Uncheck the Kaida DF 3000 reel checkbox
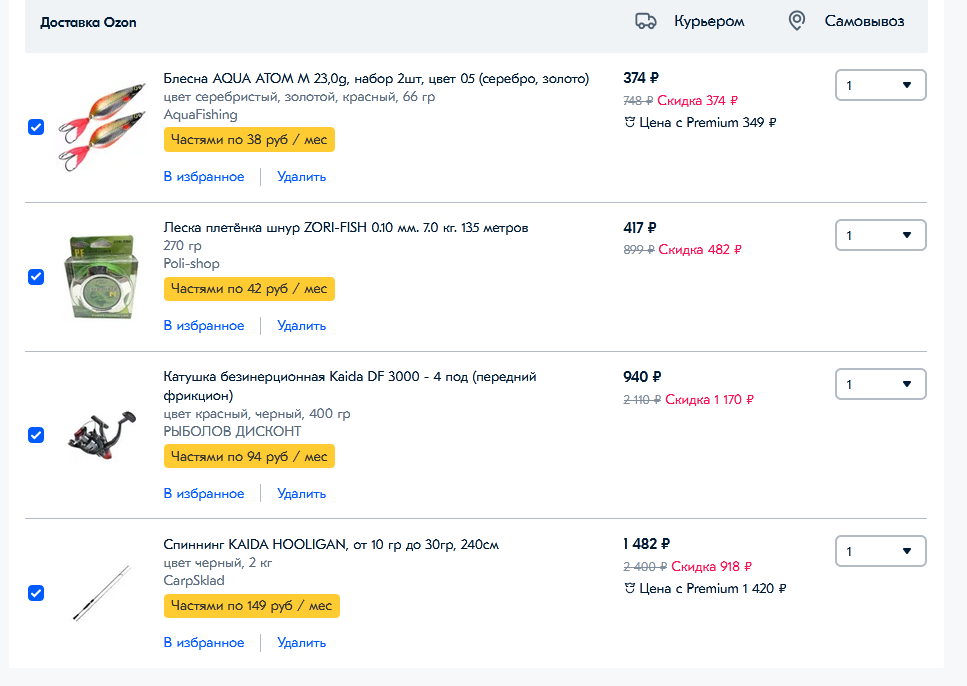The width and height of the screenshot is (967, 686). click(x=36, y=435)
